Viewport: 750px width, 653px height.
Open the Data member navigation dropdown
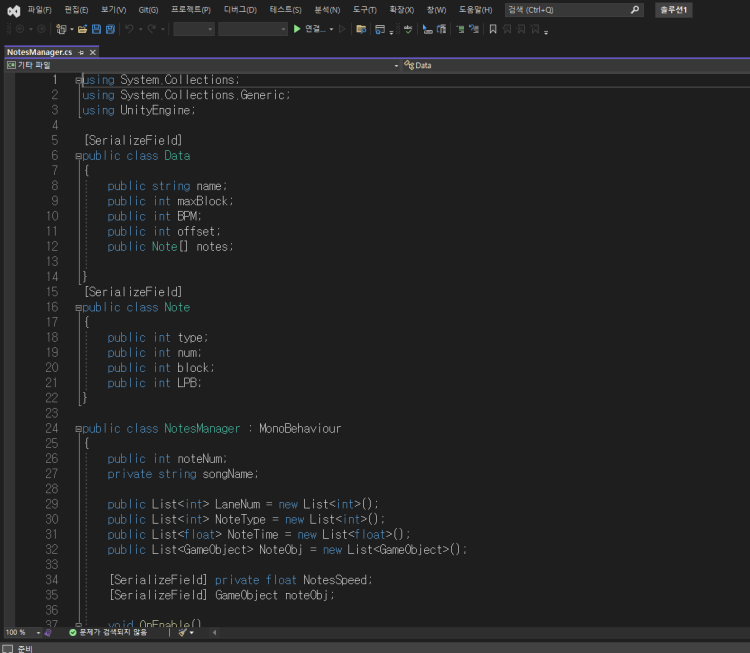pyautogui.click(x=576, y=66)
